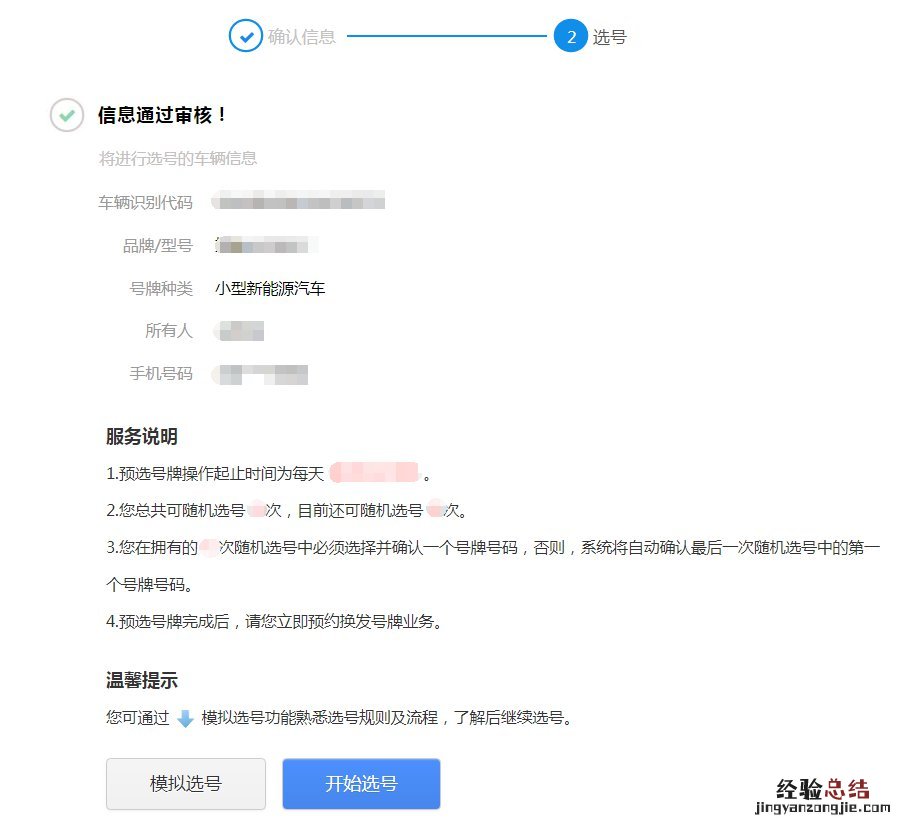
Task: Click the checkmark inside the step-one circle
Action: click(x=246, y=36)
